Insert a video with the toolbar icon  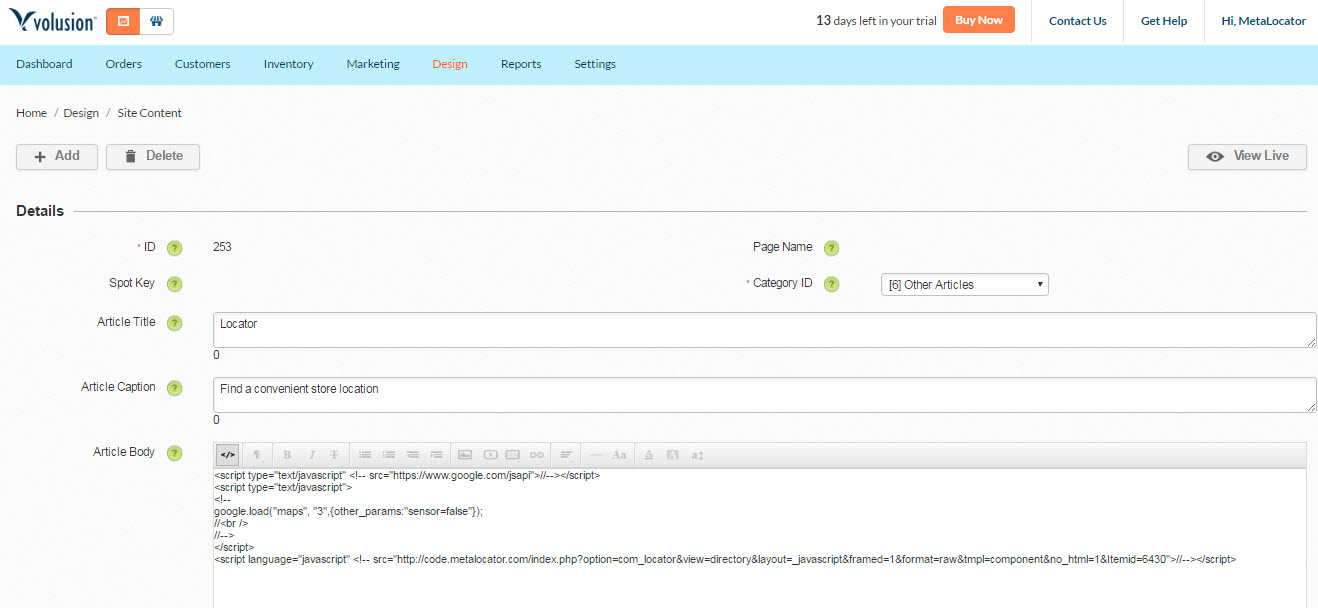tap(490, 455)
